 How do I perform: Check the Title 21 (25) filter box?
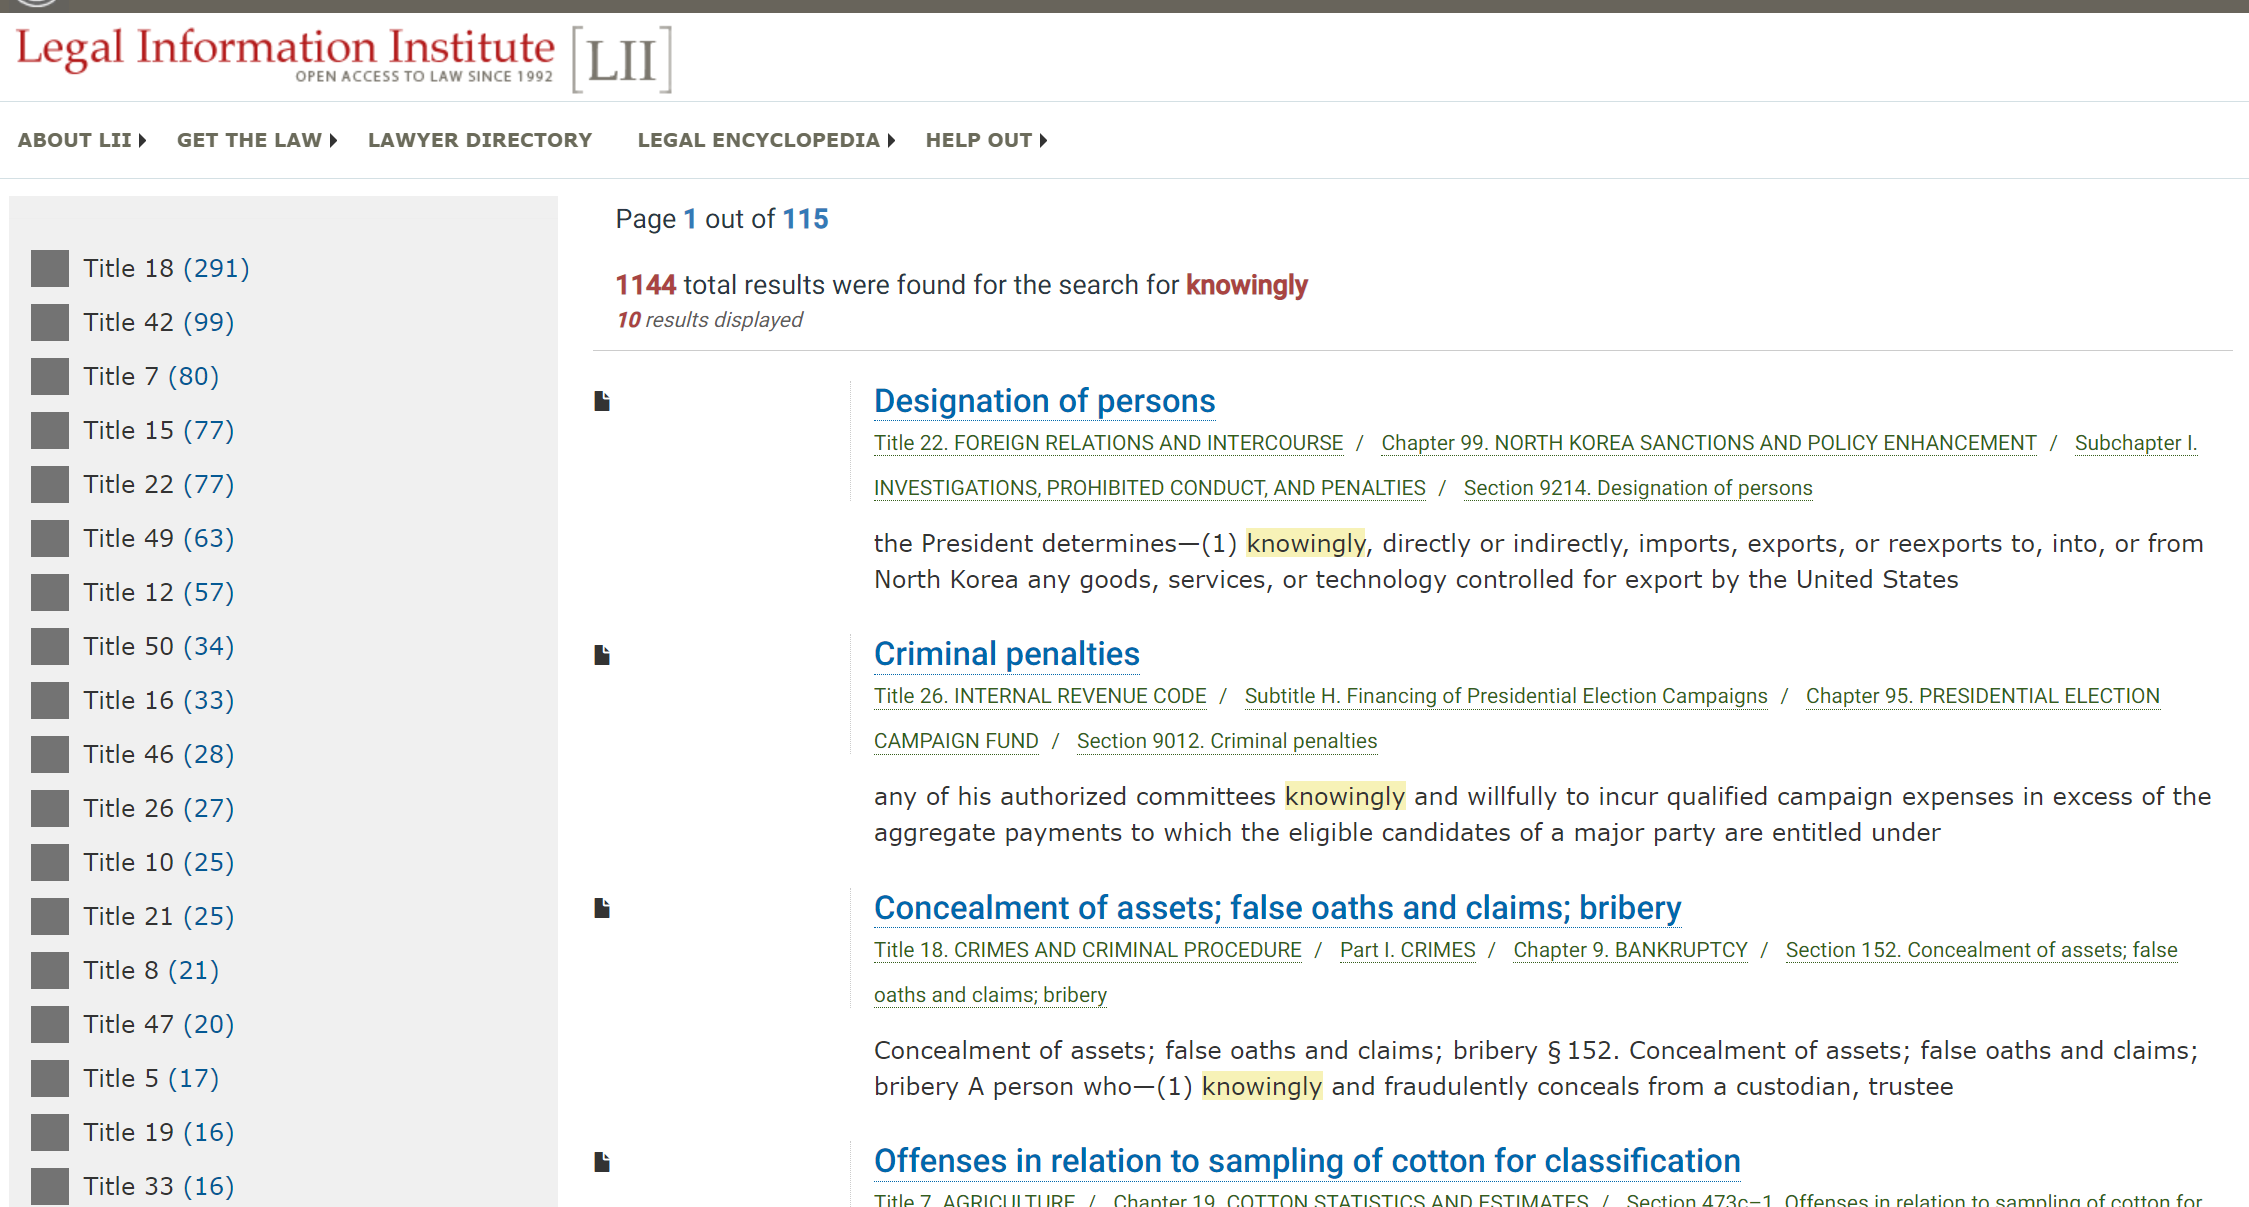click(50, 916)
